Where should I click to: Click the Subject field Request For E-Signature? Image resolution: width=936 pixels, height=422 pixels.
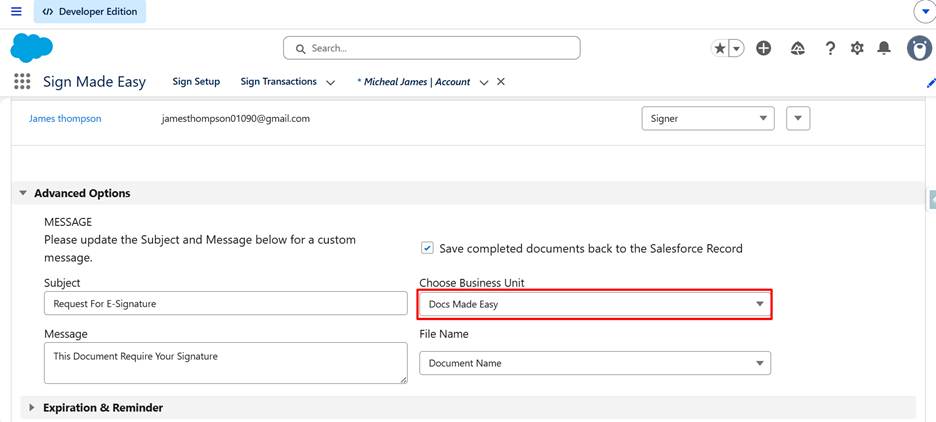(226, 303)
